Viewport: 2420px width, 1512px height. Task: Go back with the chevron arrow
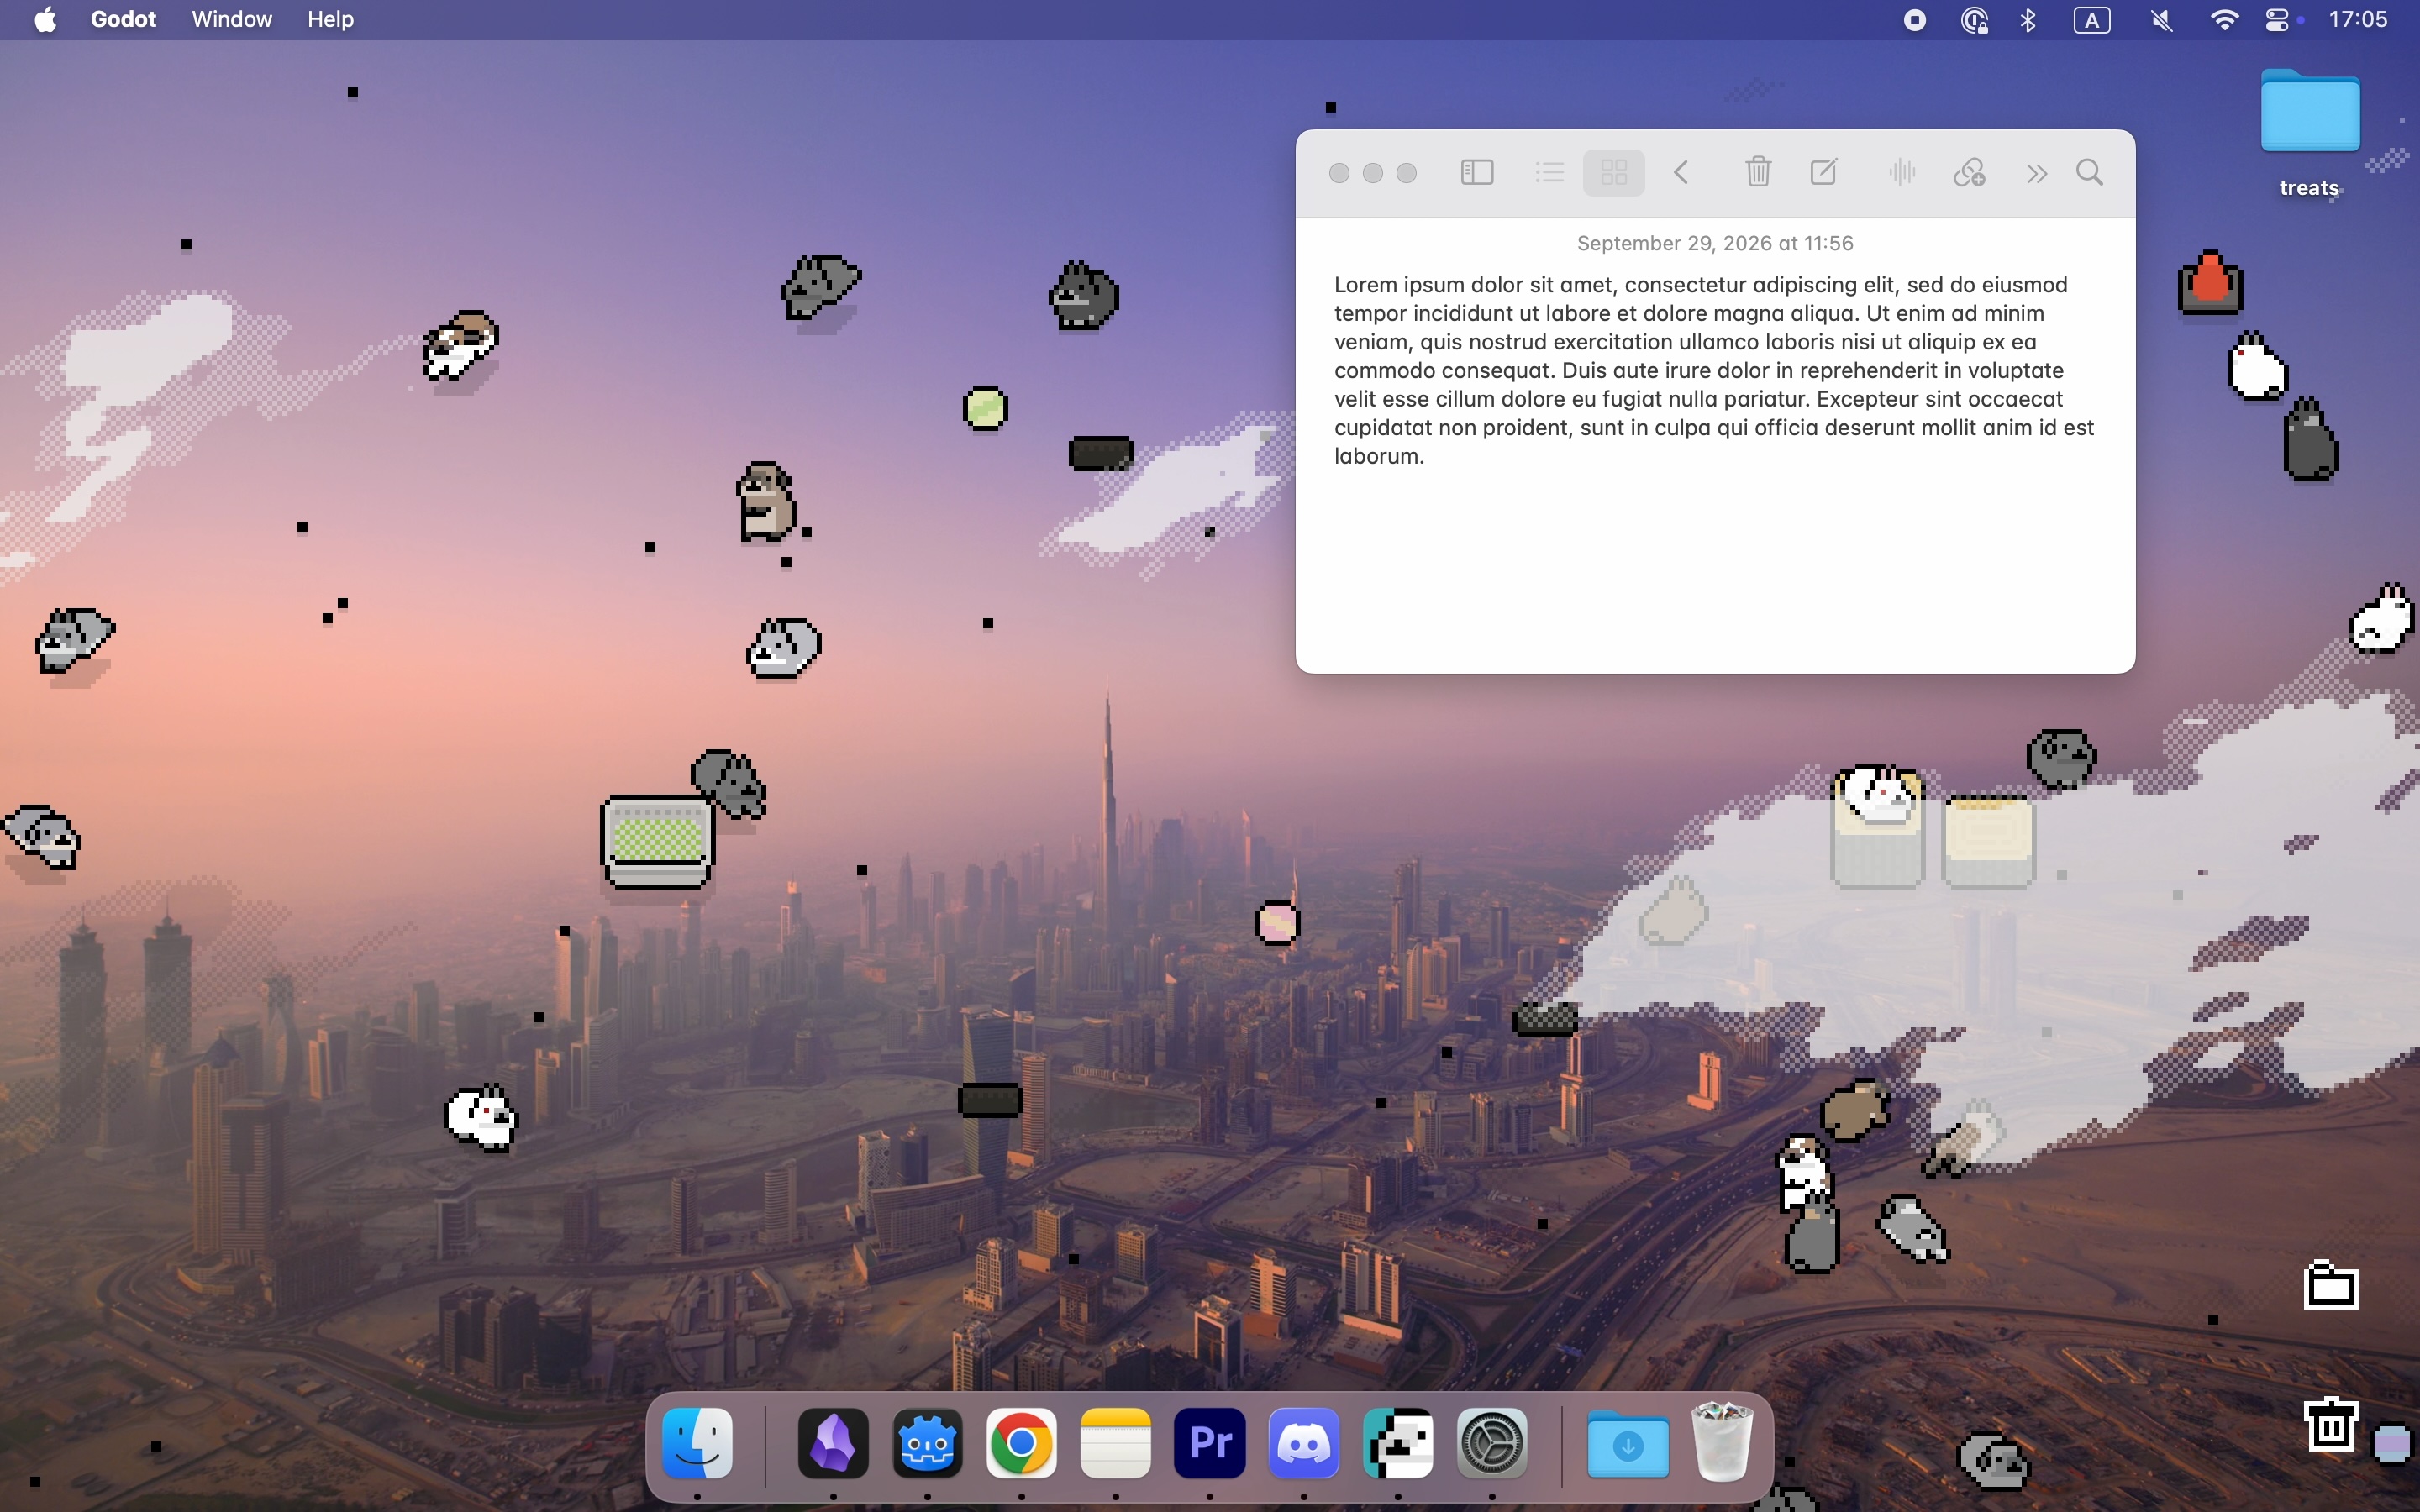click(1682, 173)
